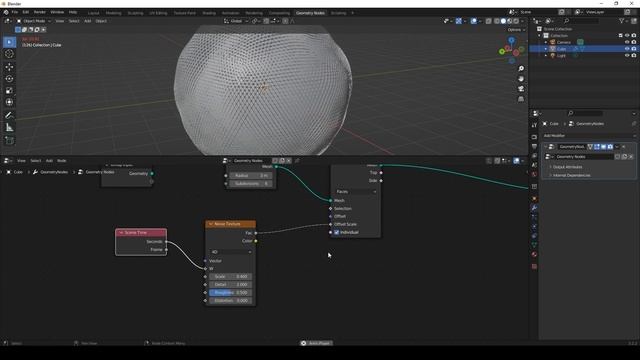Open the Tool properties tab icon
Viewport: 640px width, 360px height.
[534, 125]
